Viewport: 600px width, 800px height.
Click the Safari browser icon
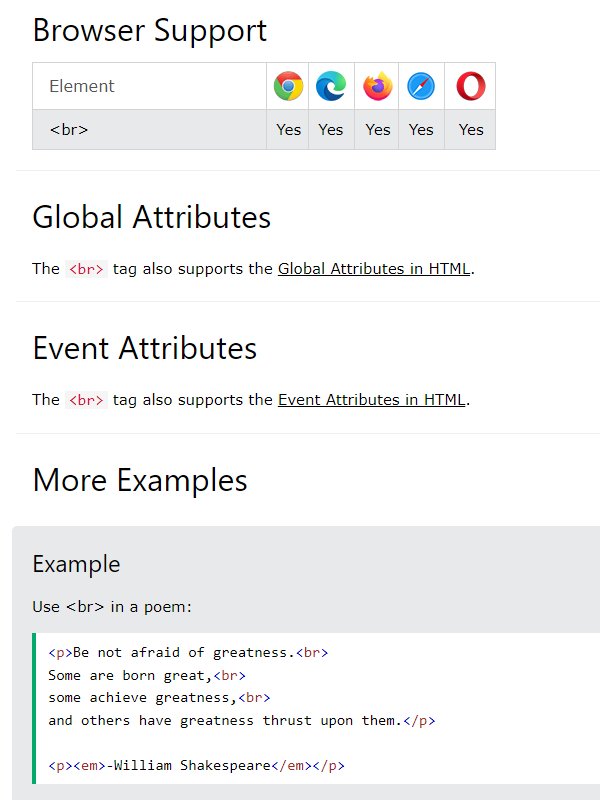click(x=421, y=86)
